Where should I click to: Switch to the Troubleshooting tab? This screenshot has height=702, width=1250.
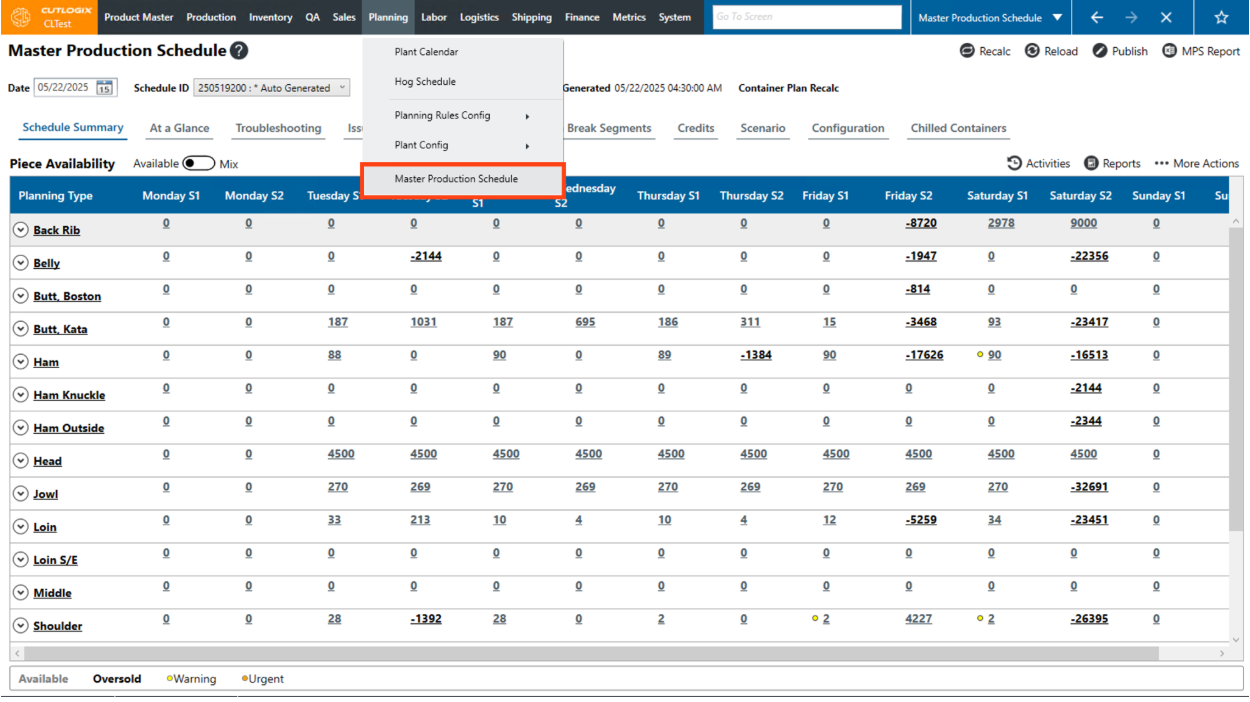(x=278, y=128)
